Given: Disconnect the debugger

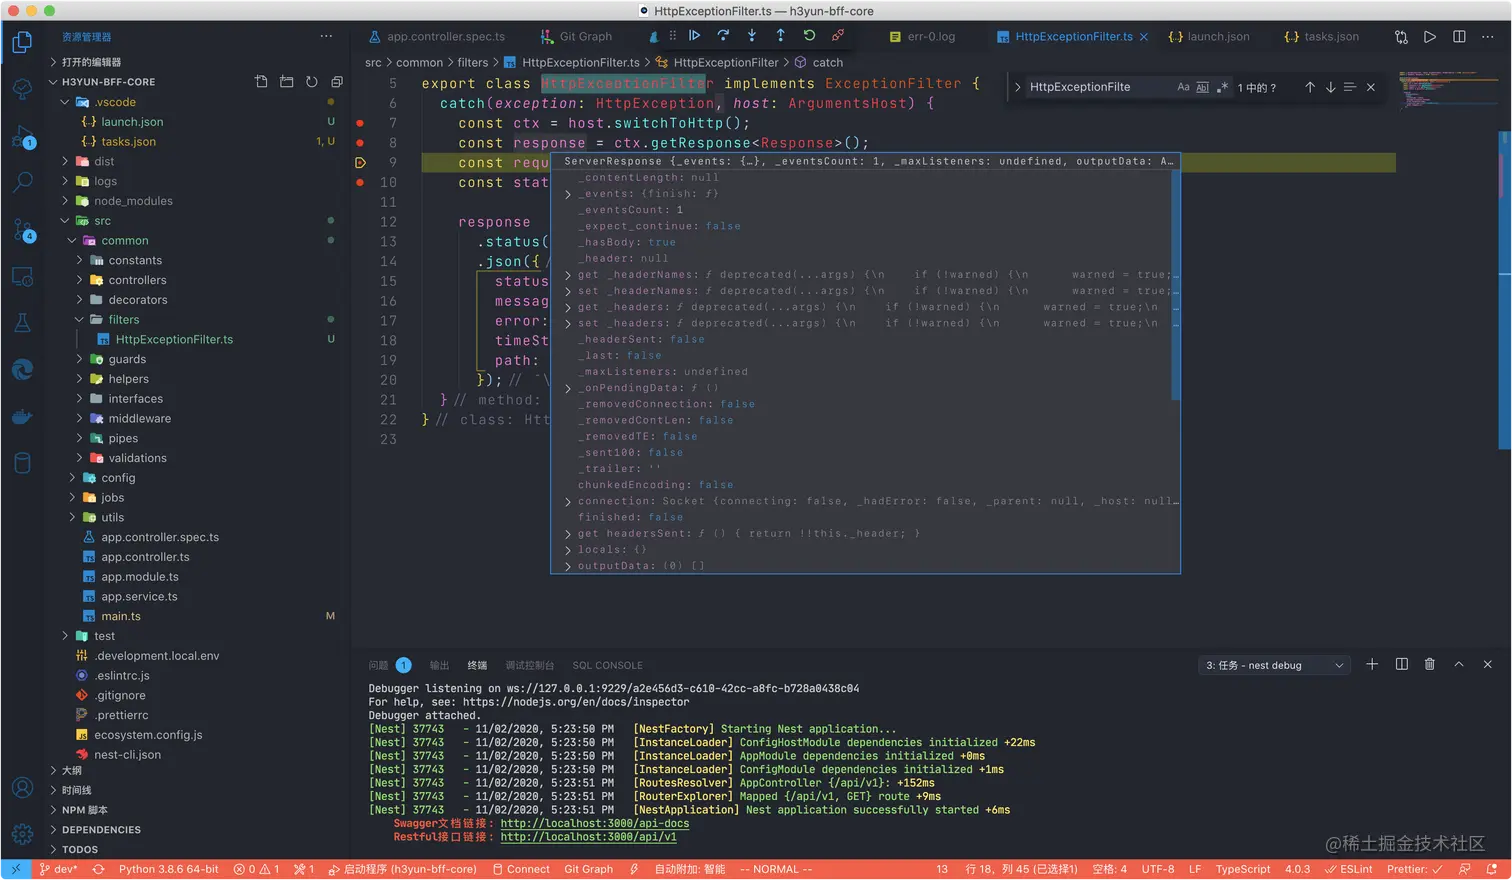Looking at the screenshot, I should click(838, 35).
